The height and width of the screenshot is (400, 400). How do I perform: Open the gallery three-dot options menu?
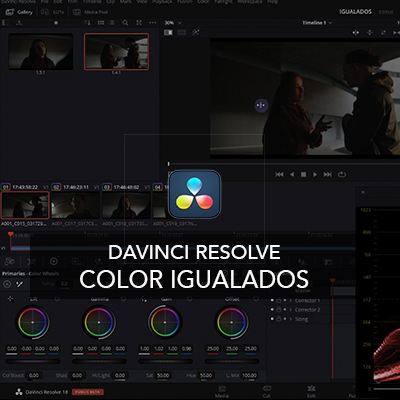click(x=152, y=23)
